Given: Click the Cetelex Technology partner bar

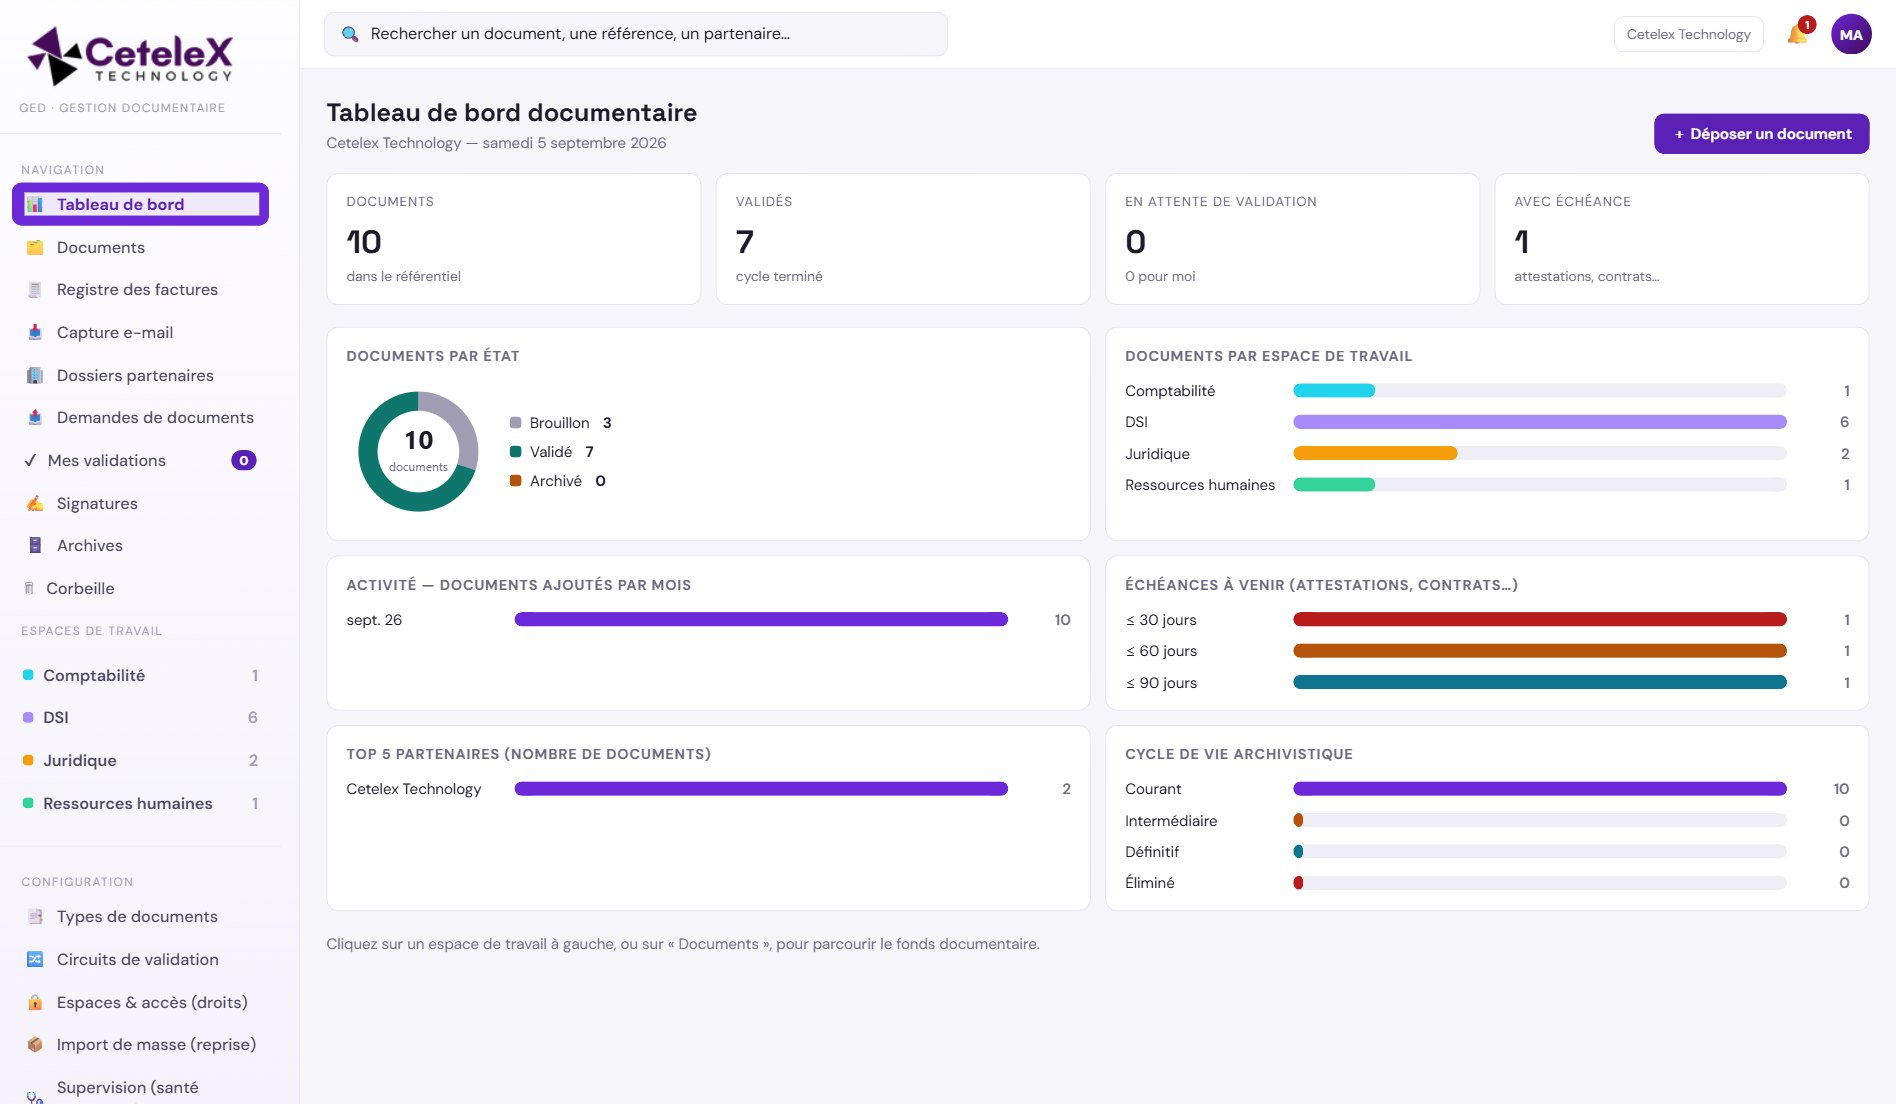Looking at the screenshot, I should pyautogui.click(x=761, y=789).
